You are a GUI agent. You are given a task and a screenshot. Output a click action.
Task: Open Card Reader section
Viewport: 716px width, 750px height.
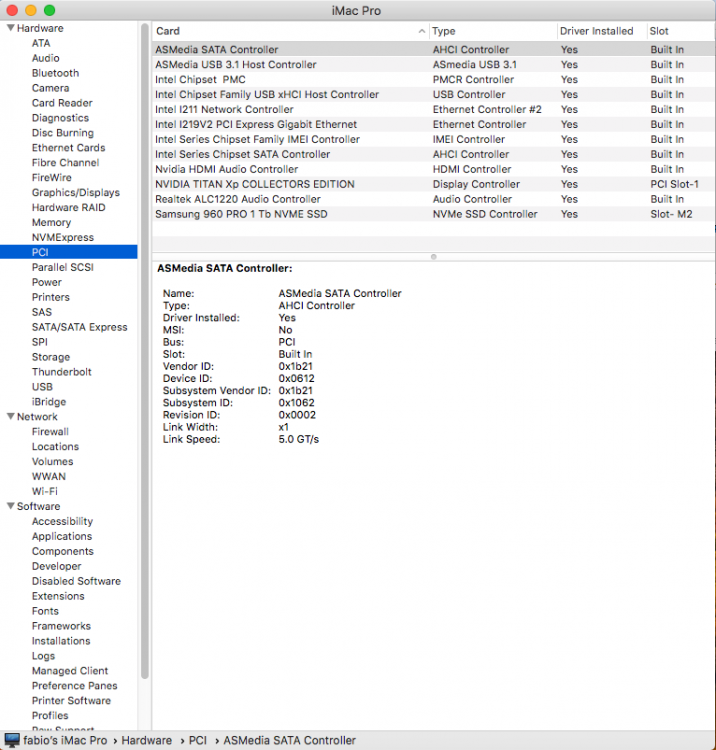[62, 103]
